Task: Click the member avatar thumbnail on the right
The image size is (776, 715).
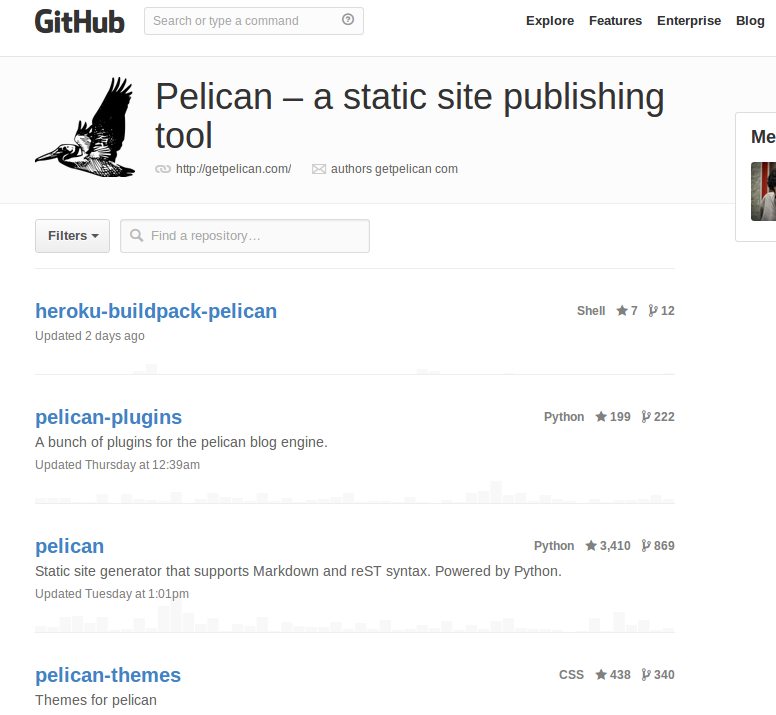Action: tap(763, 191)
